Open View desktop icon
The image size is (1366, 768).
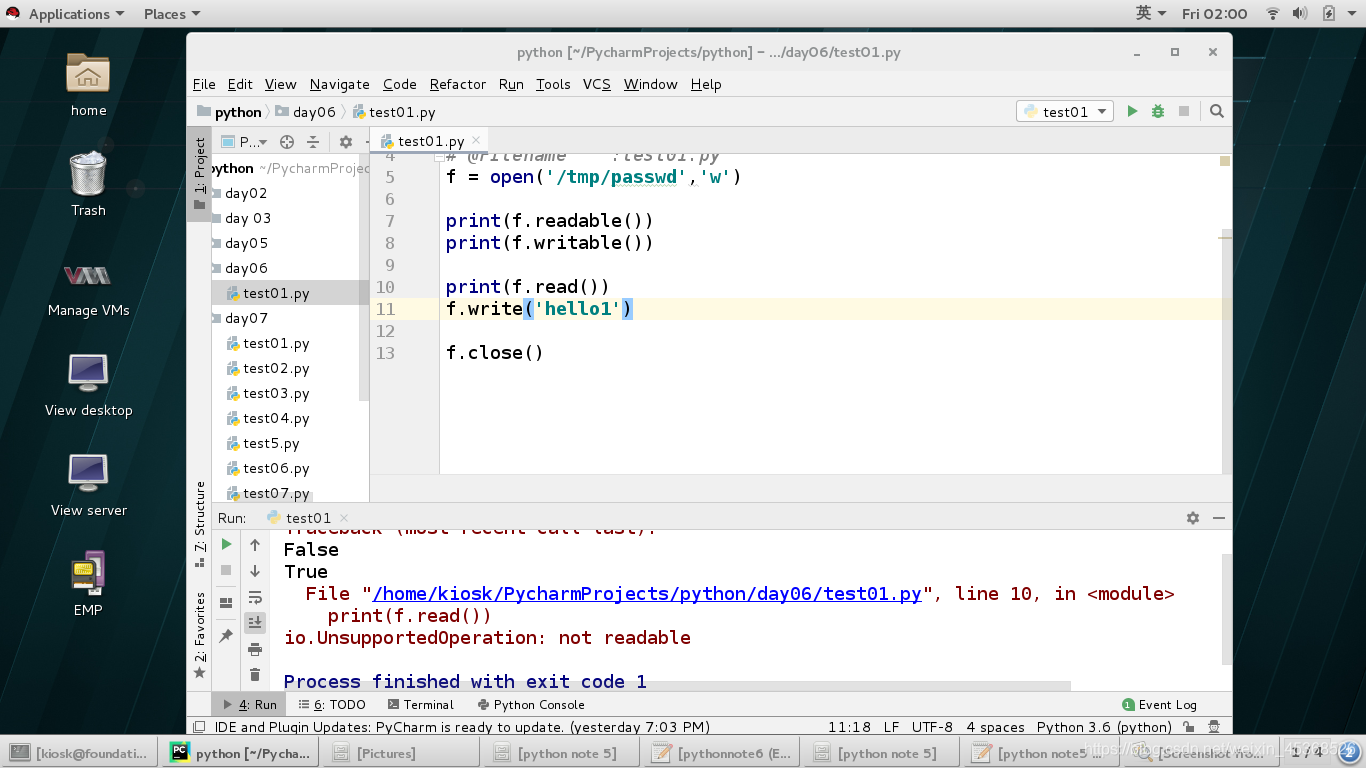(x=88, y=383)
